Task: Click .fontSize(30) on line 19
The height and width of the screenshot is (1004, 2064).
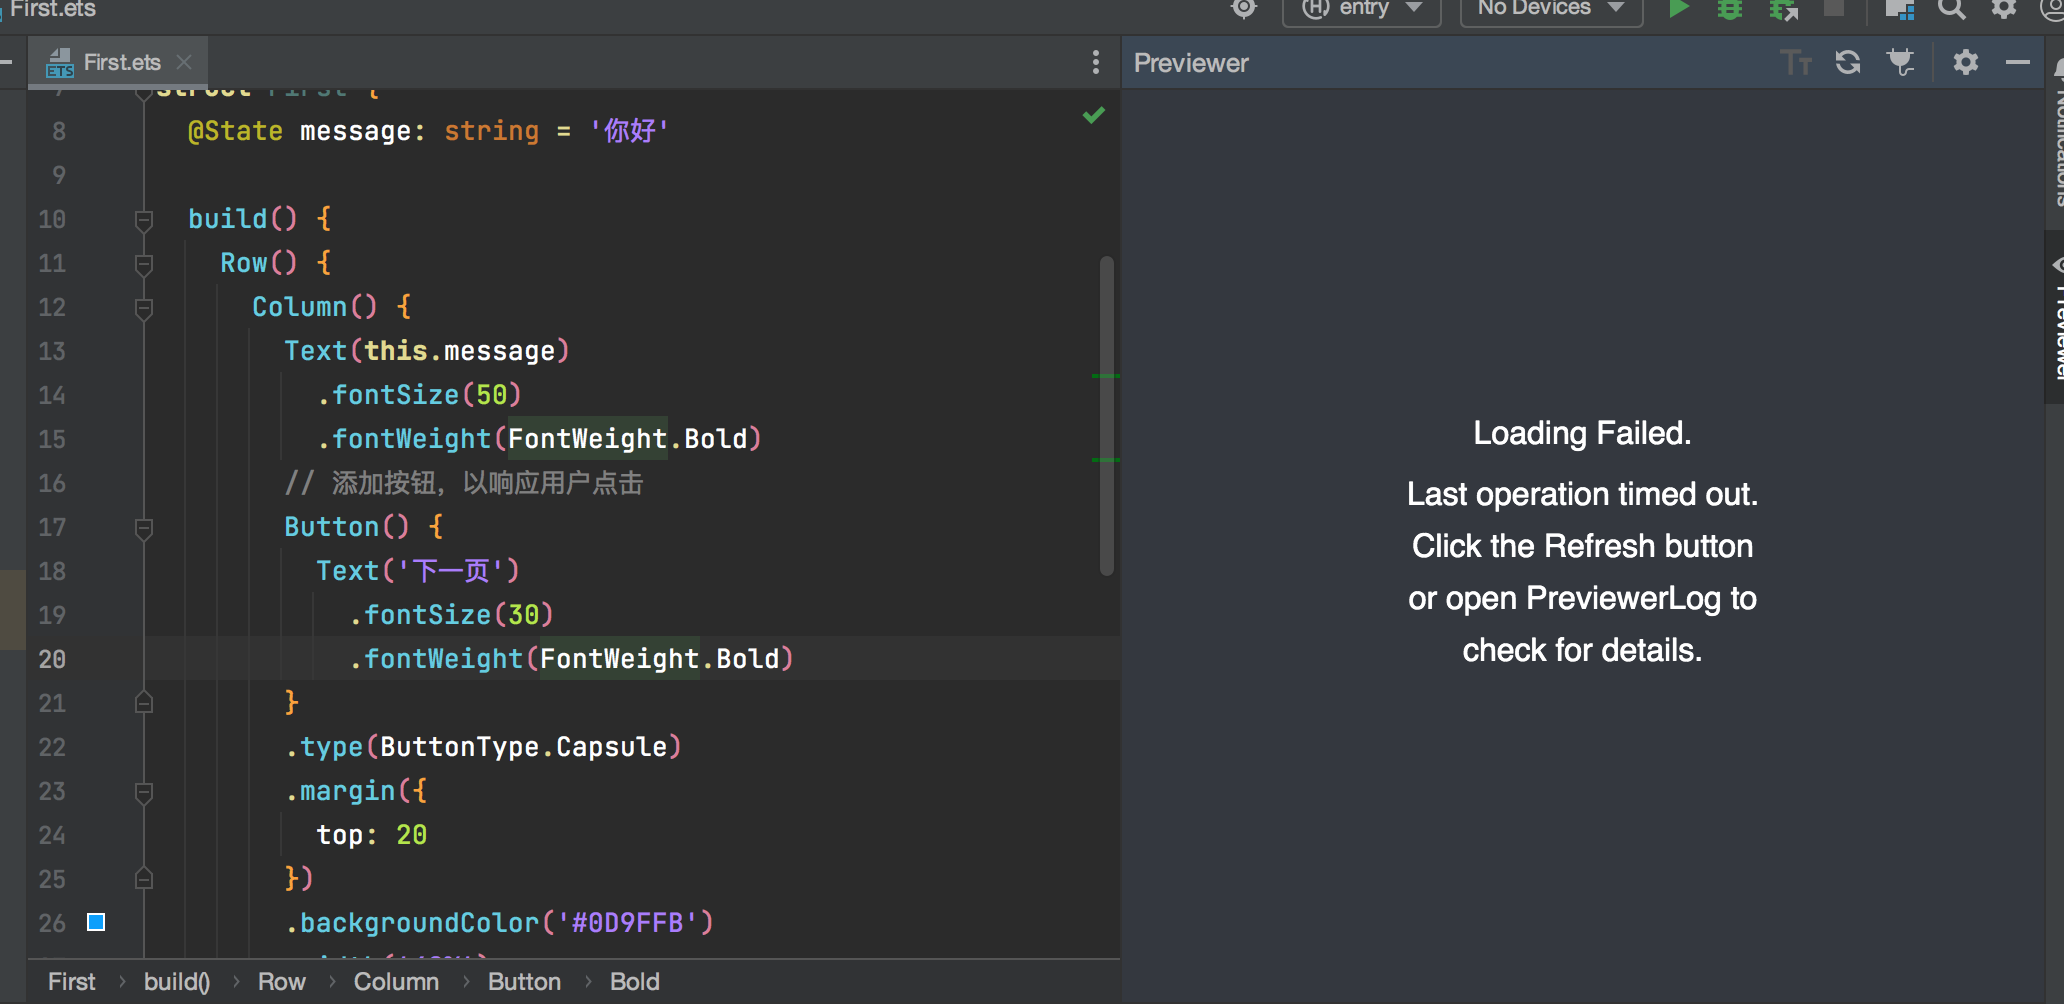Action: pyautogui.click(x=451, y=615)
